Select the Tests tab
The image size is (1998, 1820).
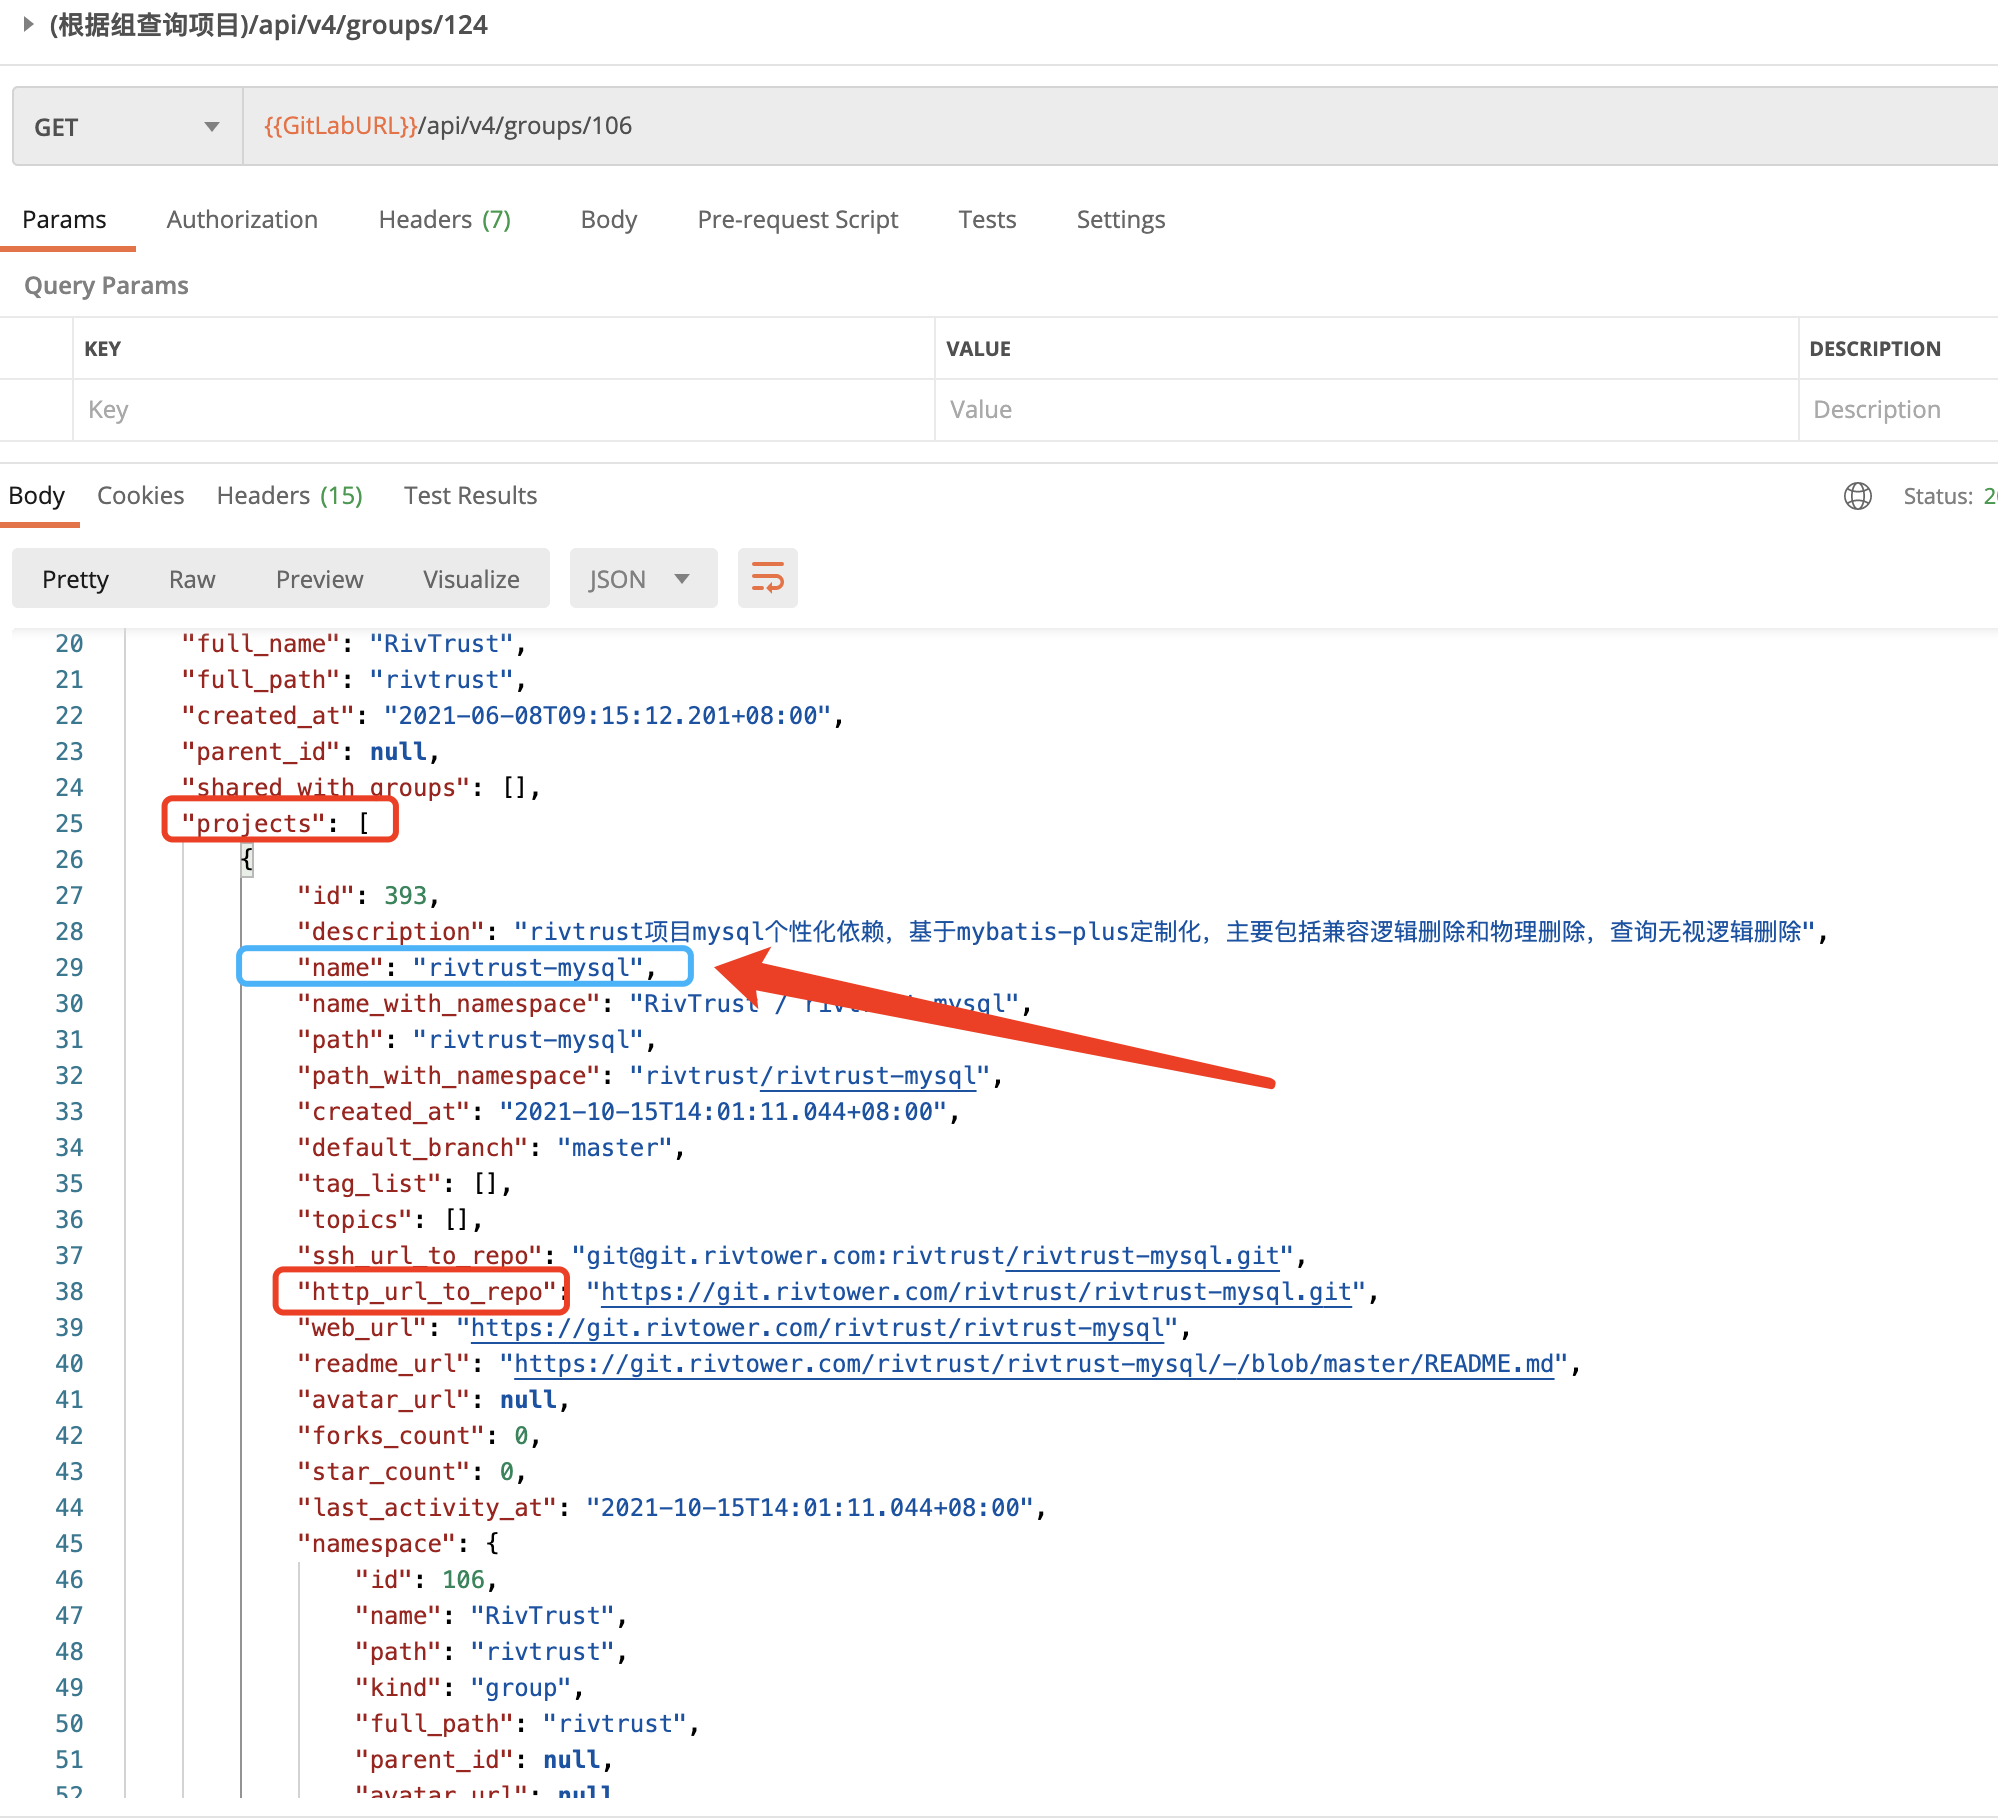pos(987,219)
